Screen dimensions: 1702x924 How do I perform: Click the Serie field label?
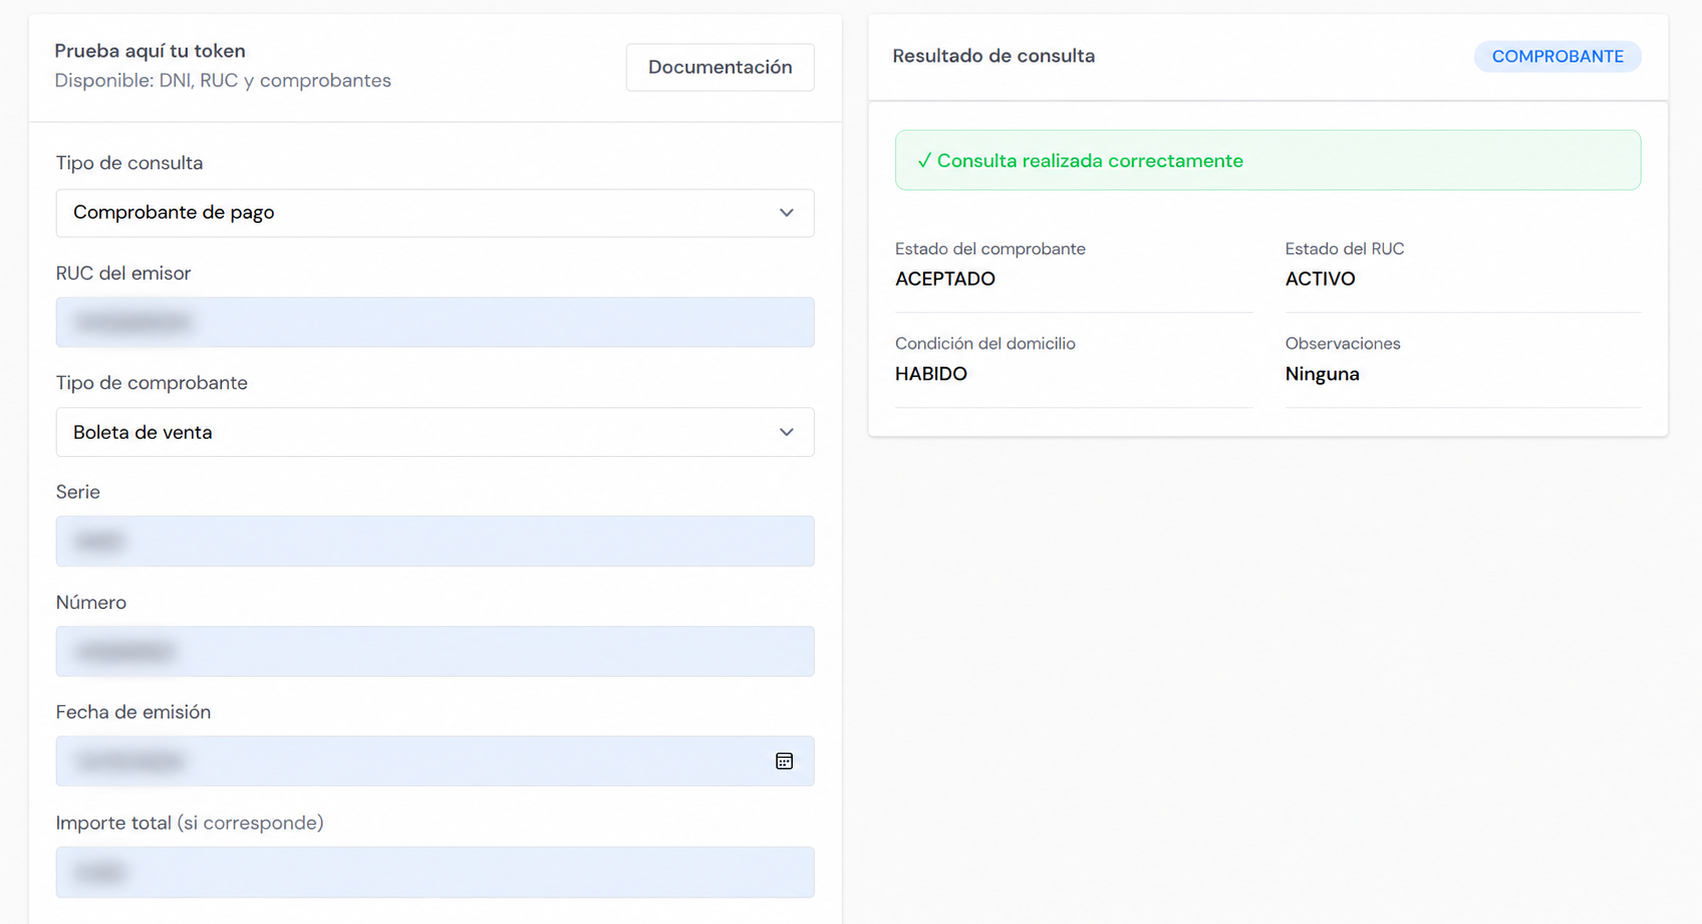coord(78,492)
